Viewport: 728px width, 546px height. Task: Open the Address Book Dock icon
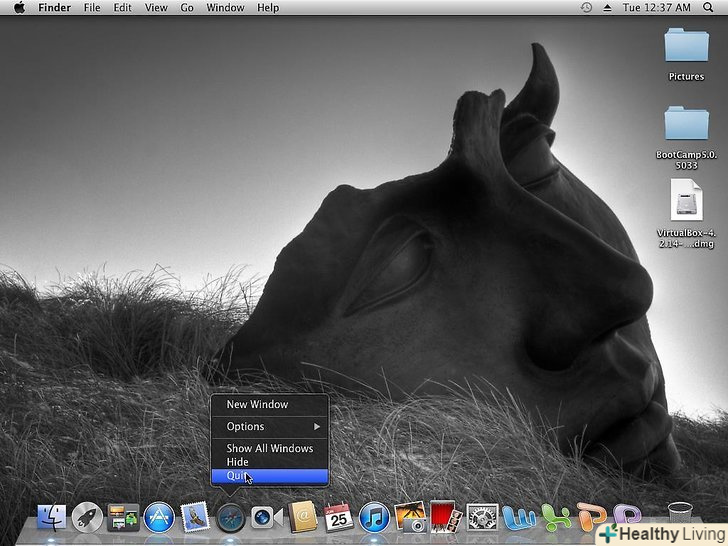(302, 517)
